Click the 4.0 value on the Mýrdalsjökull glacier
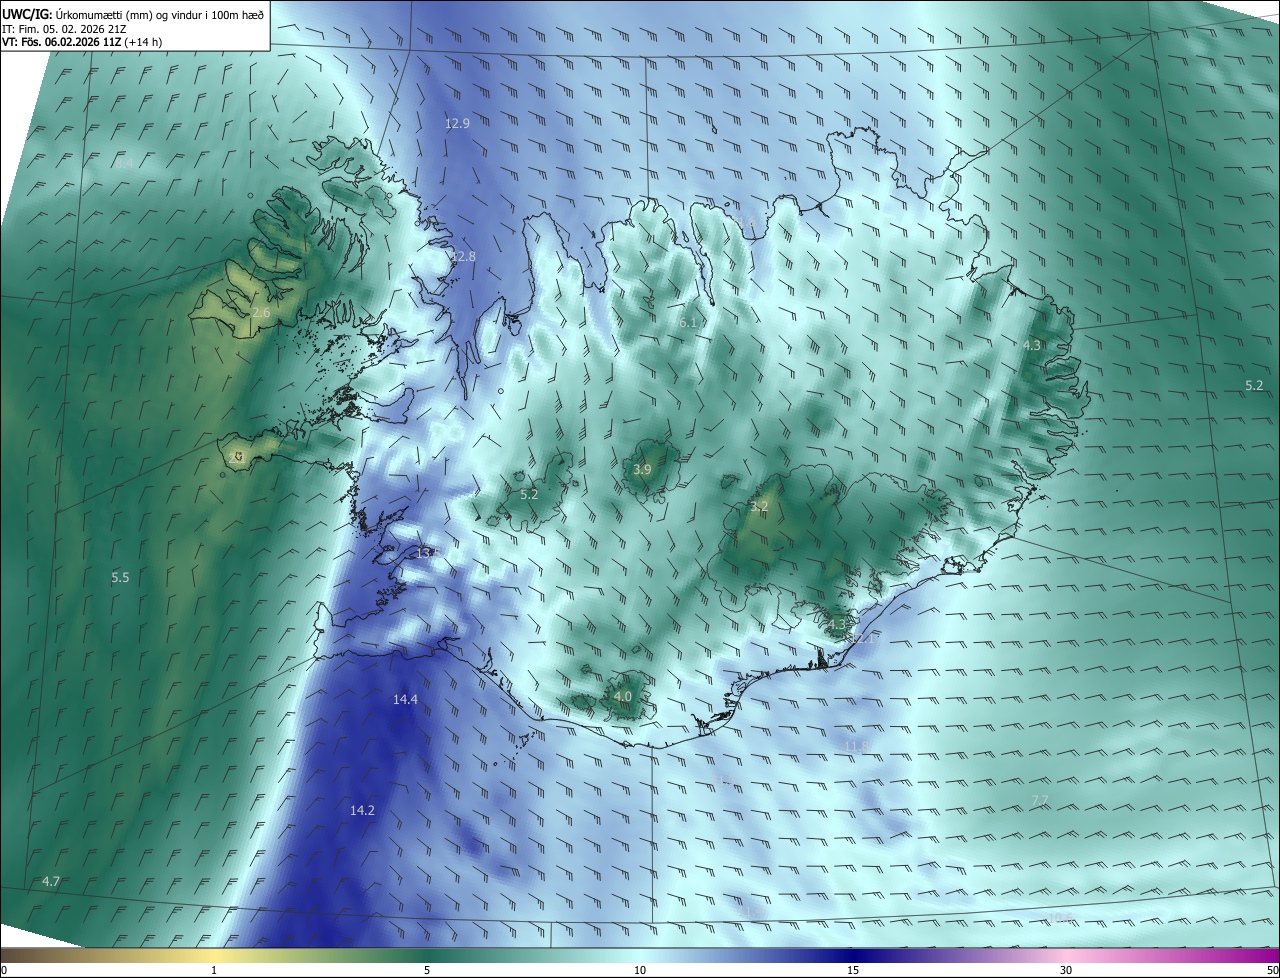This screenshot has height=978, width=1280. coord(623,697)
